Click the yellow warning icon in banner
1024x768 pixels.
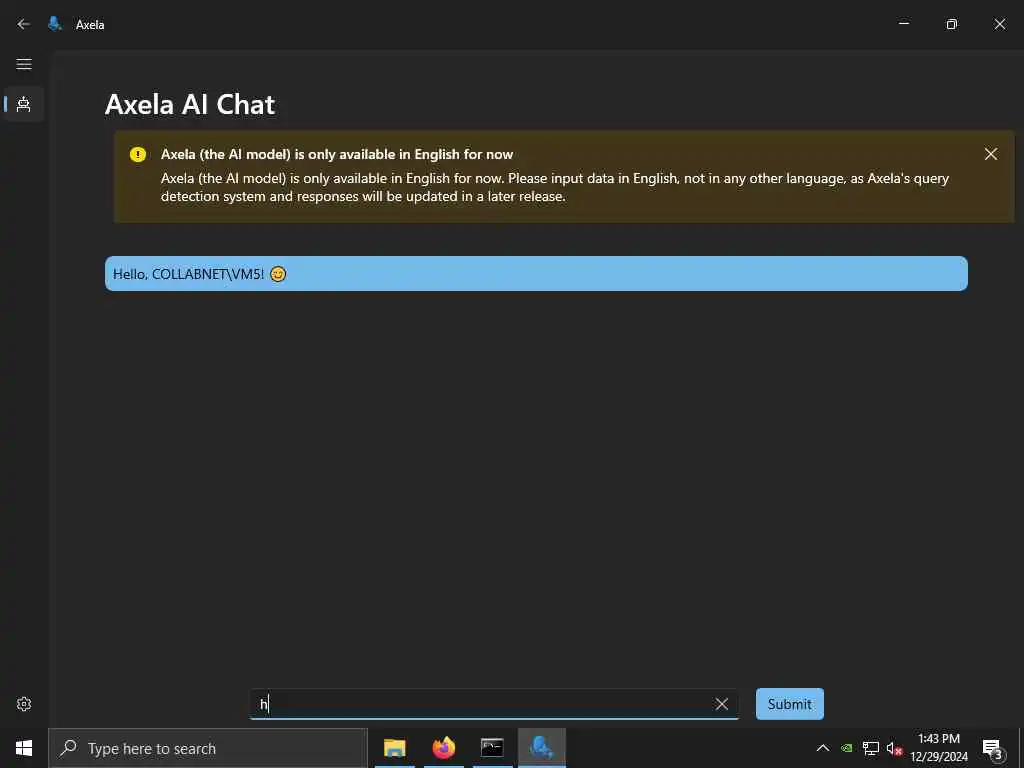click(x=138, y=154)
